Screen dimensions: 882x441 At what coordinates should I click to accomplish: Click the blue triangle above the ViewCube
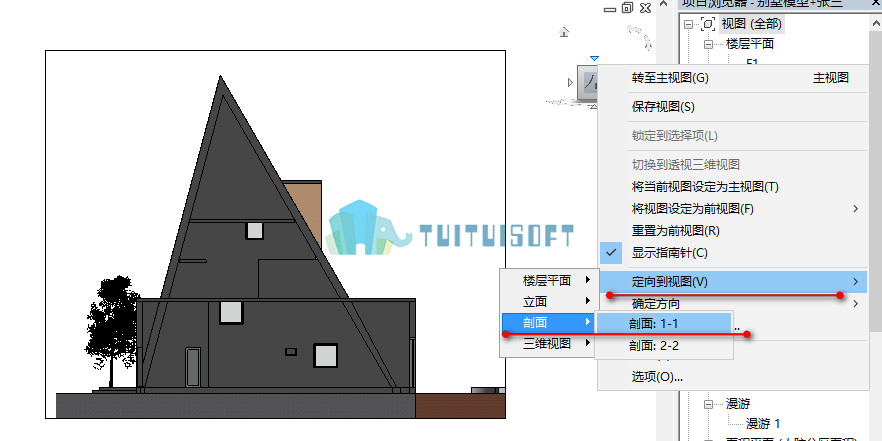(x=595, y=58)
